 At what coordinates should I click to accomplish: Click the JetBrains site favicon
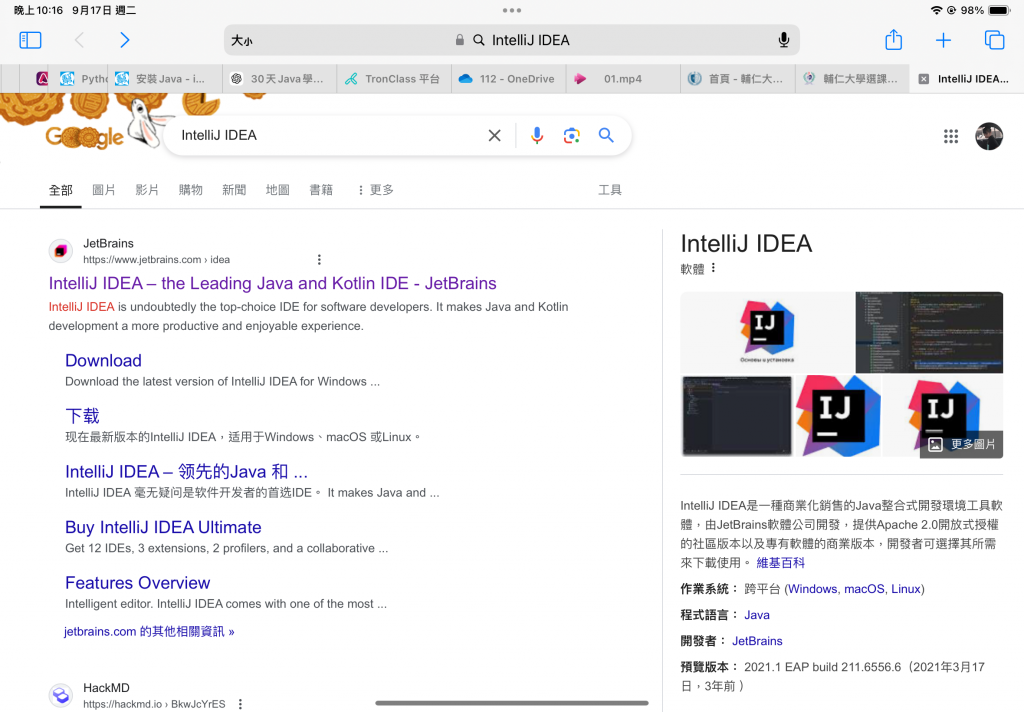tap(61, 251)
